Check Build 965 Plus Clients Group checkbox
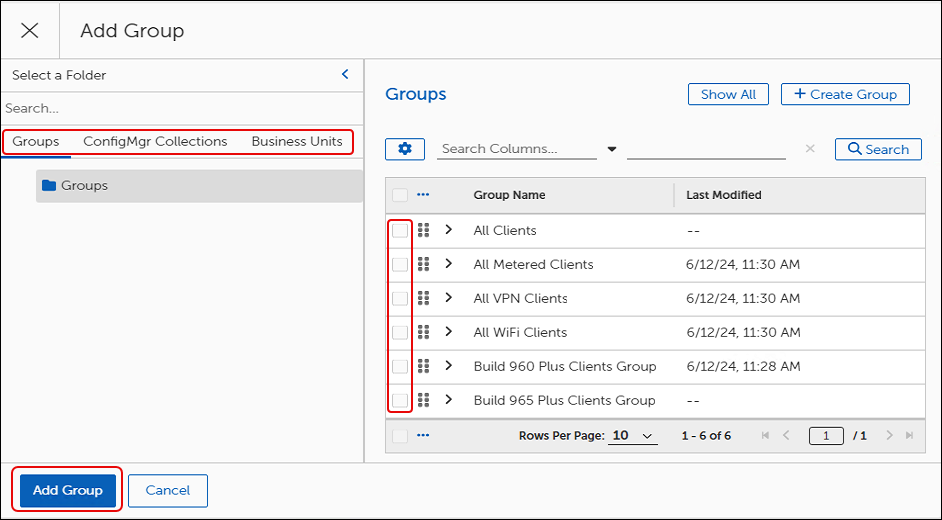 click(x=400, y=401)
